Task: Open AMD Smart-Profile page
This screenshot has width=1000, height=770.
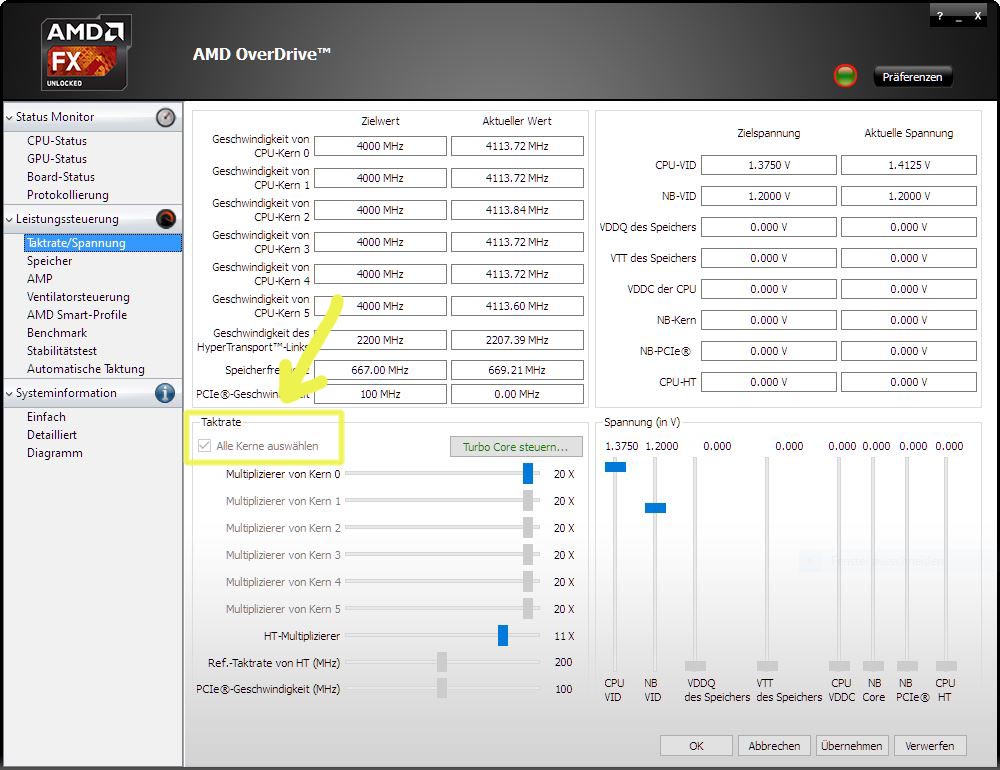Action: pos(77,315)
